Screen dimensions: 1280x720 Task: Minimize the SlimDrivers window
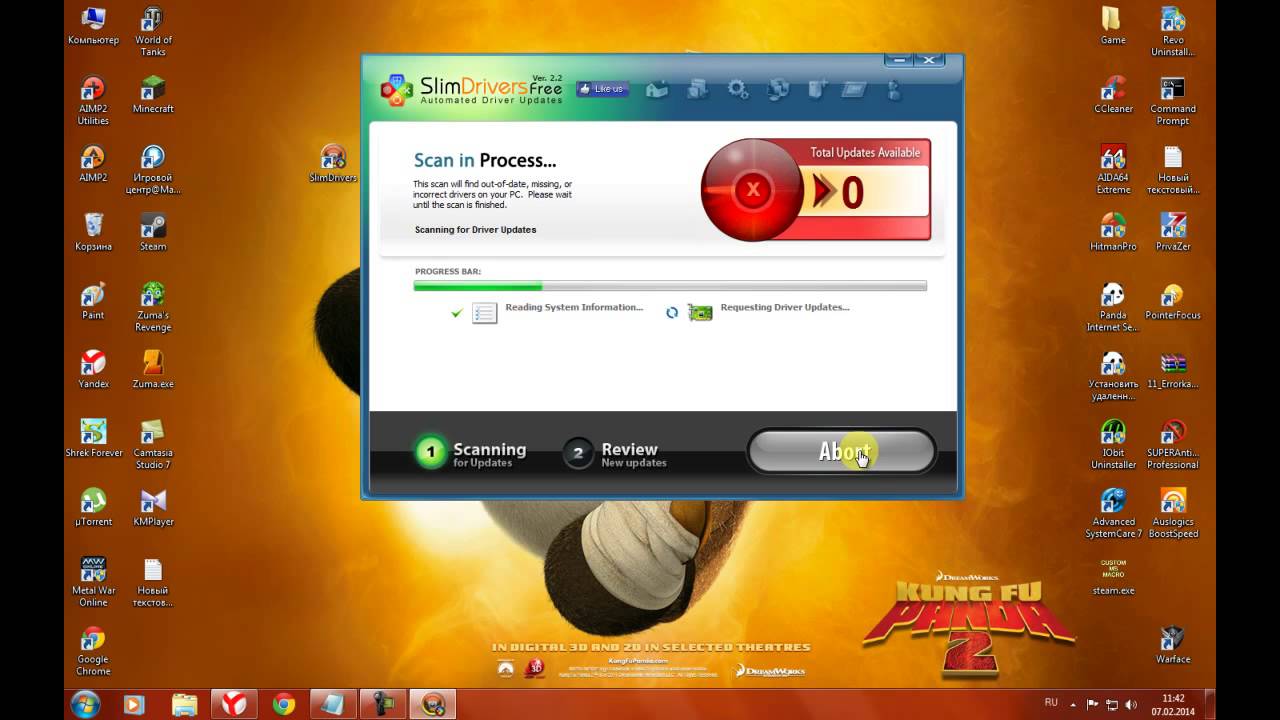click(899, 60)
